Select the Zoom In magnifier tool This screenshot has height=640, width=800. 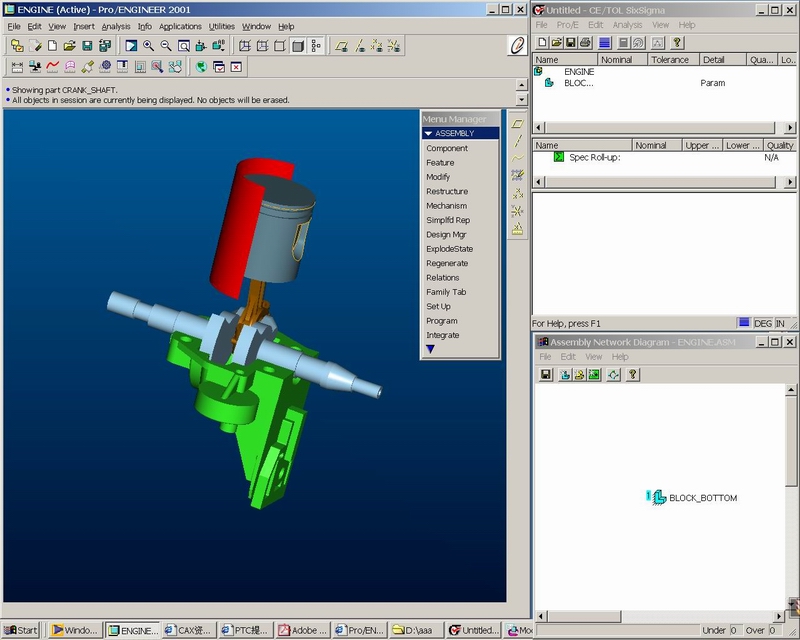(x=148, y=46)
